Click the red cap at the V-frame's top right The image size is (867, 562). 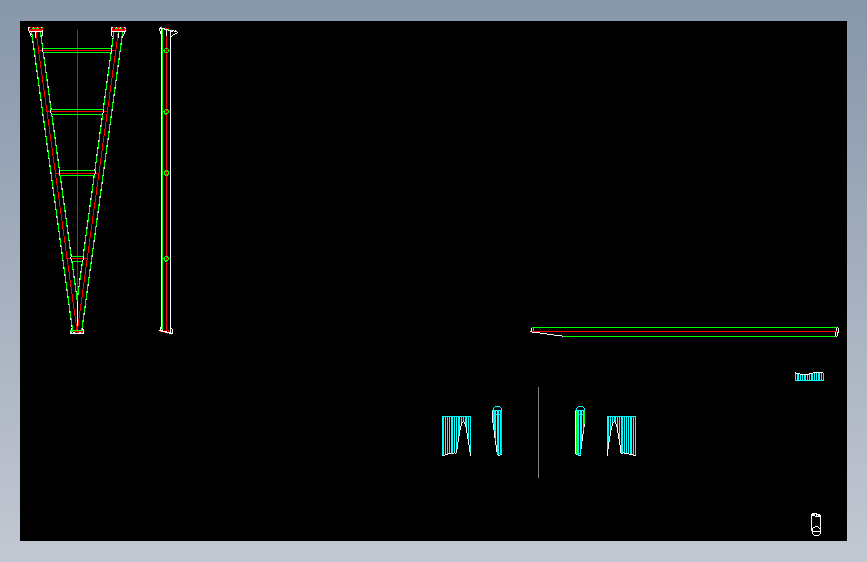[118, 29]
